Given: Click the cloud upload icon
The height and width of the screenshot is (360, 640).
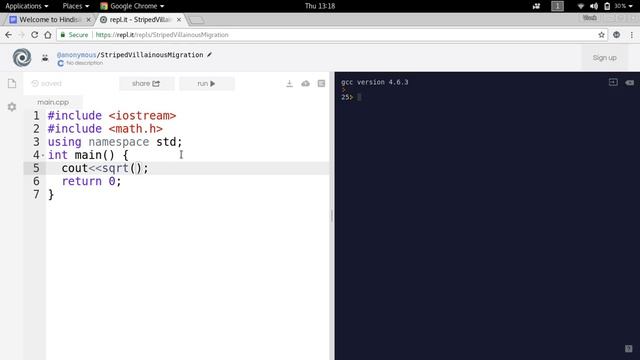Looking at the screenshot, I should 305,84.
